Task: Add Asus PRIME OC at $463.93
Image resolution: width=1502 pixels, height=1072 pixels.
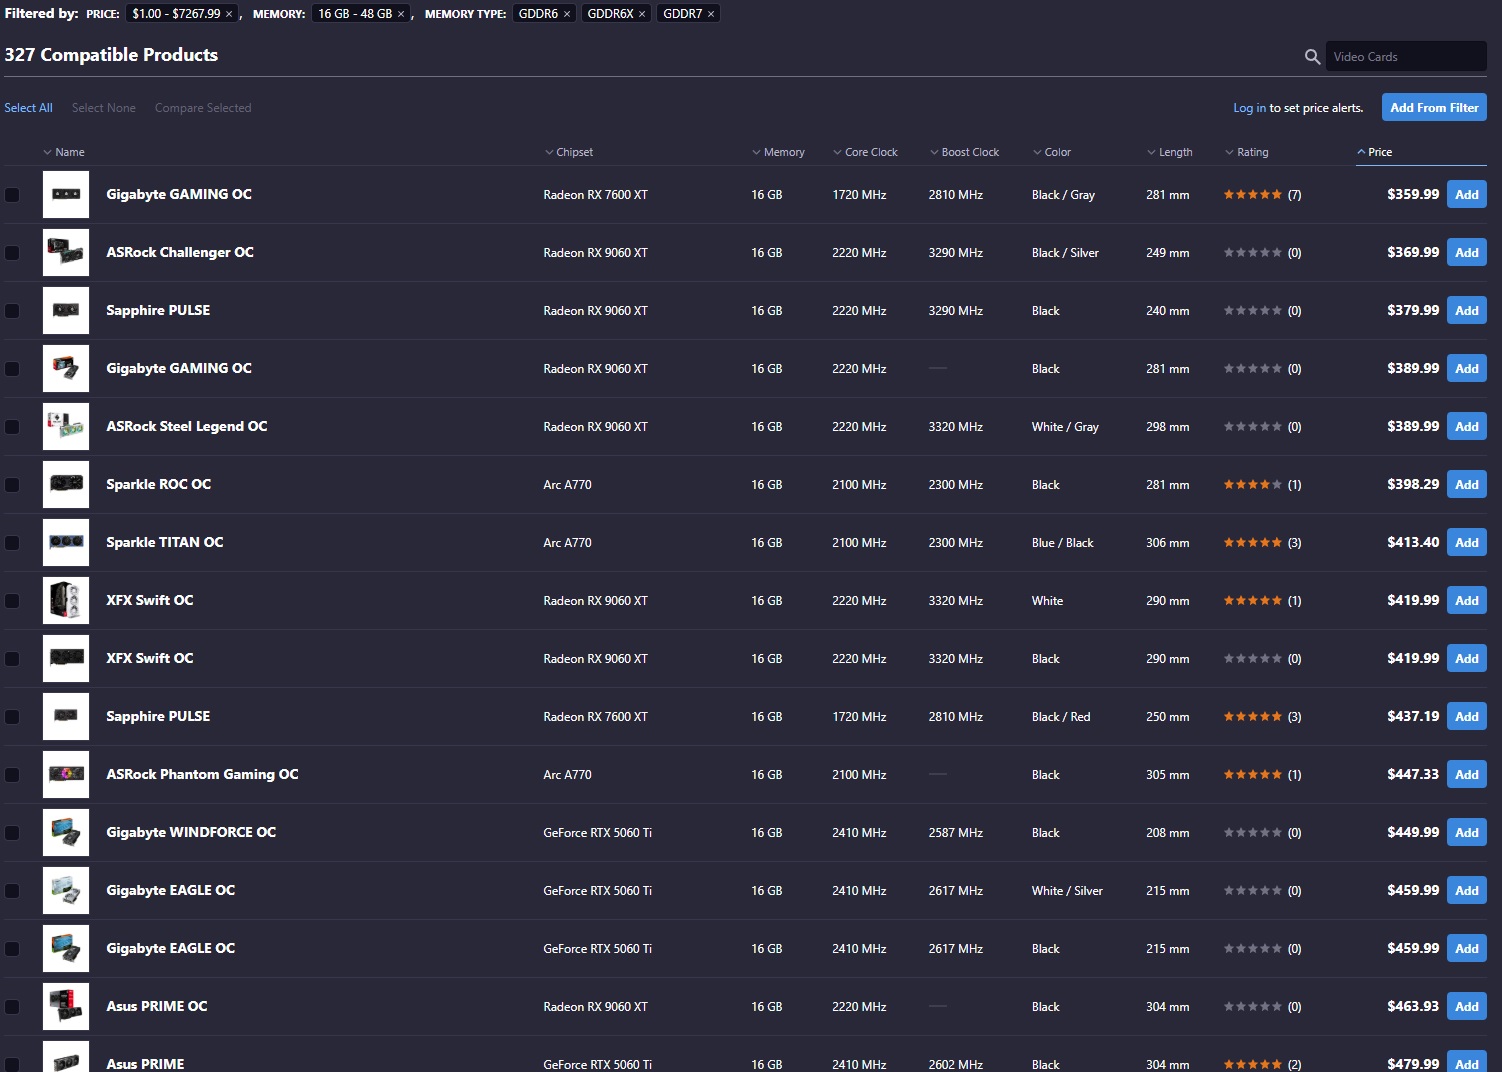Action: tap(1466, 1007)
